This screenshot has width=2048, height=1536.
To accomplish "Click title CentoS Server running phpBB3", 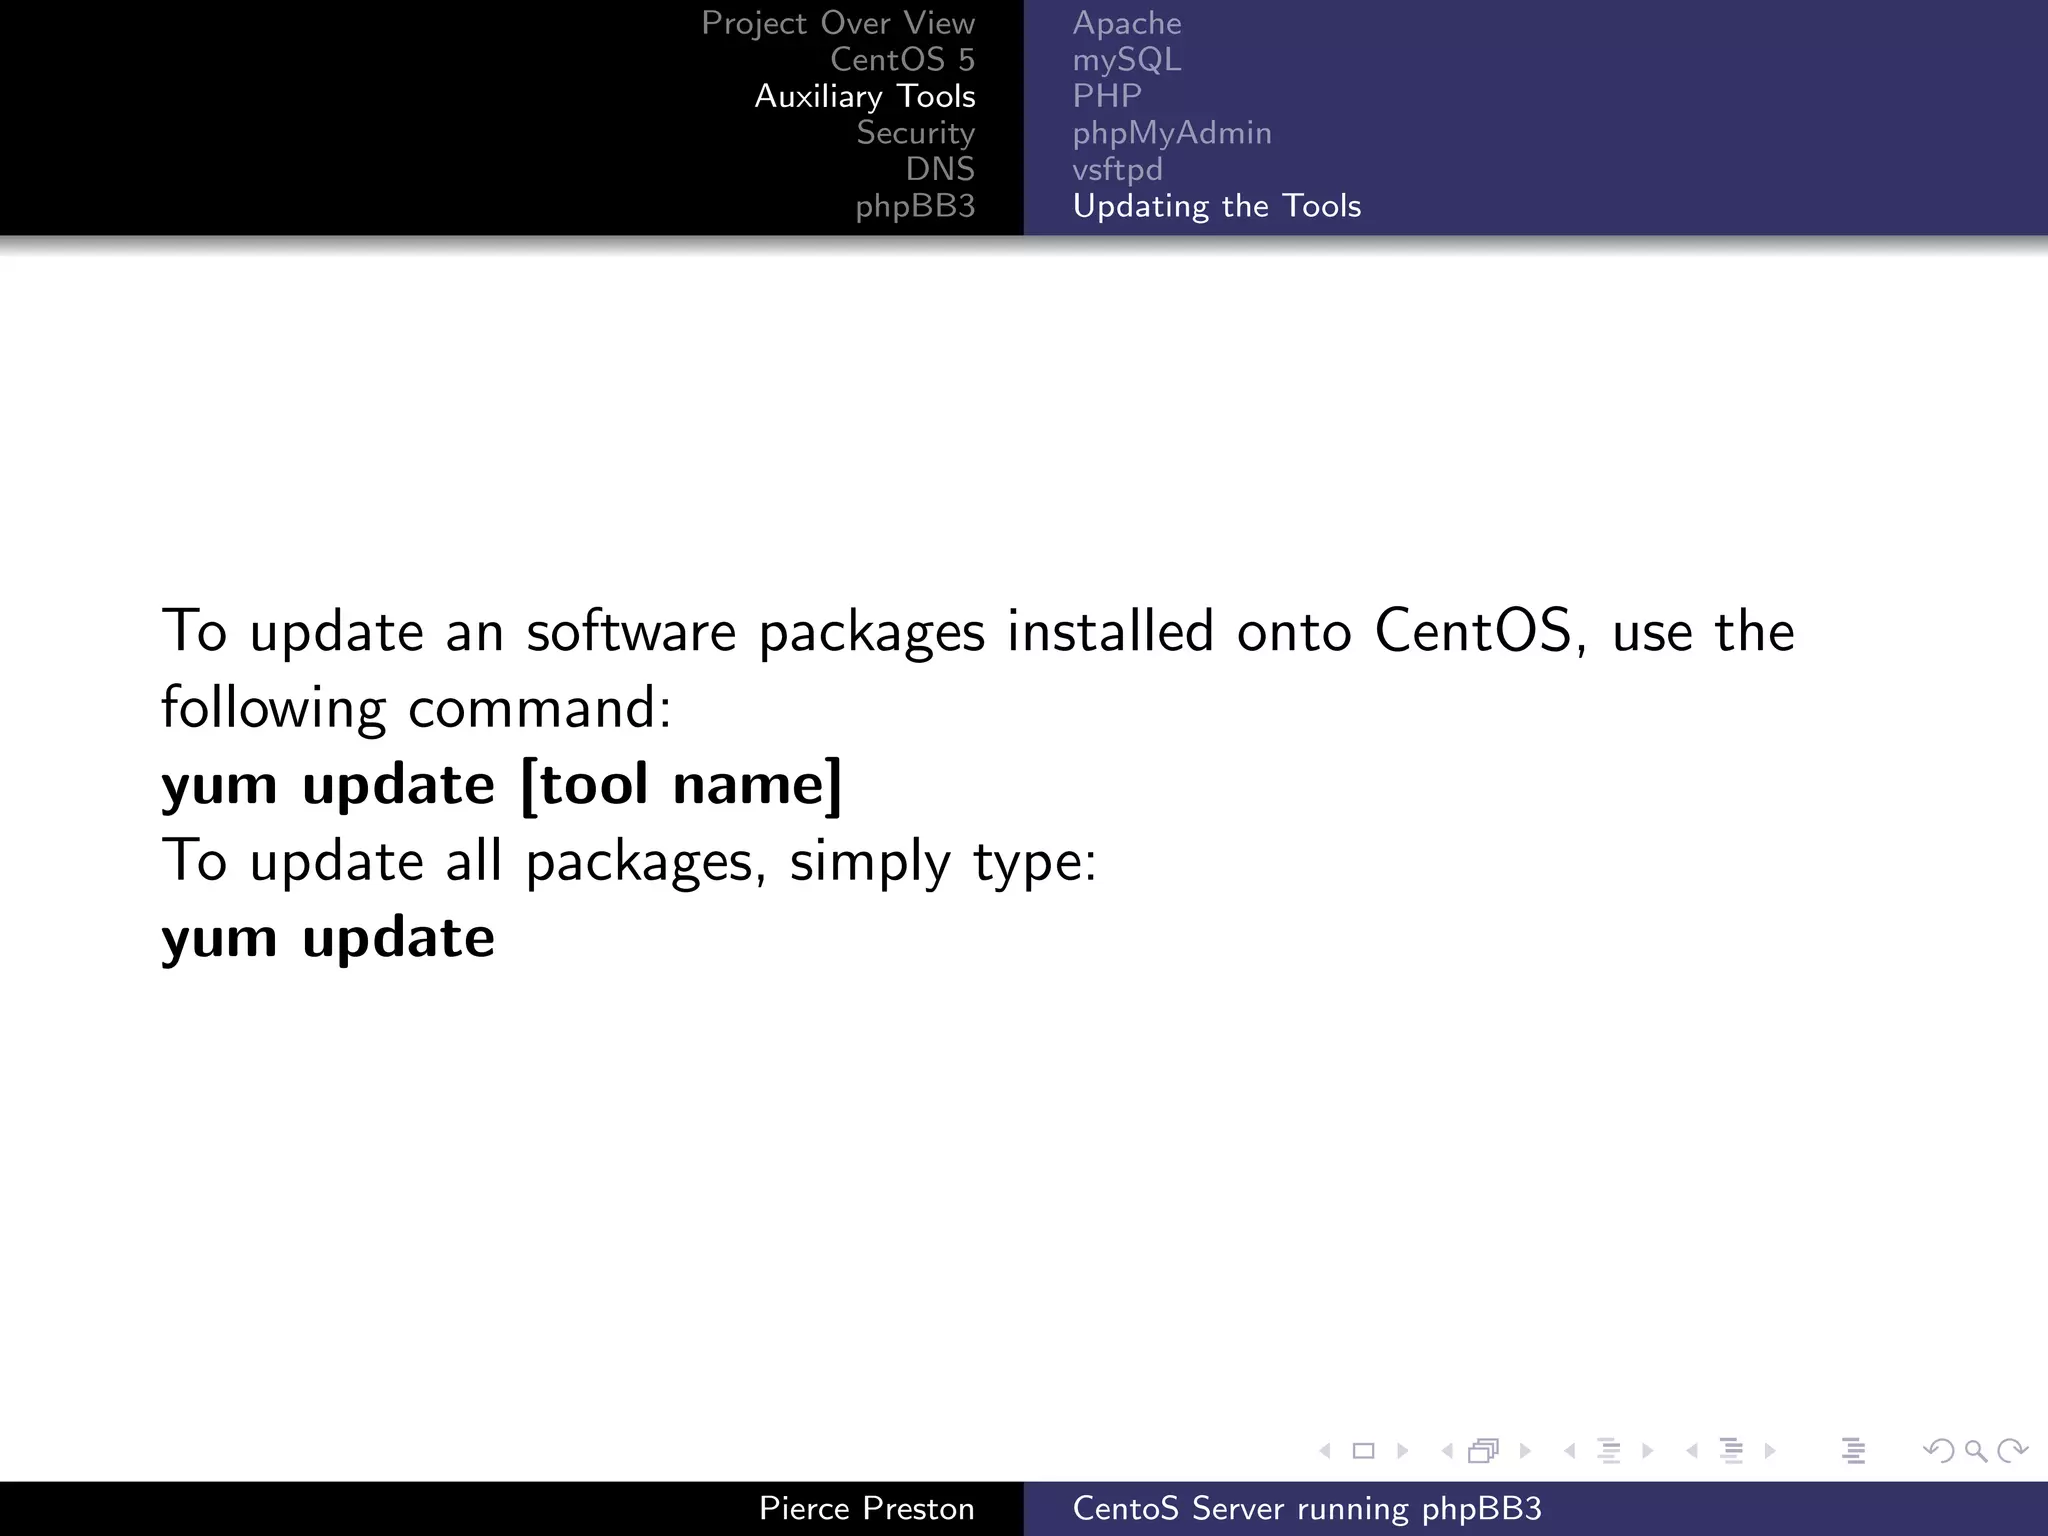I will [x=1307, y=1508].
